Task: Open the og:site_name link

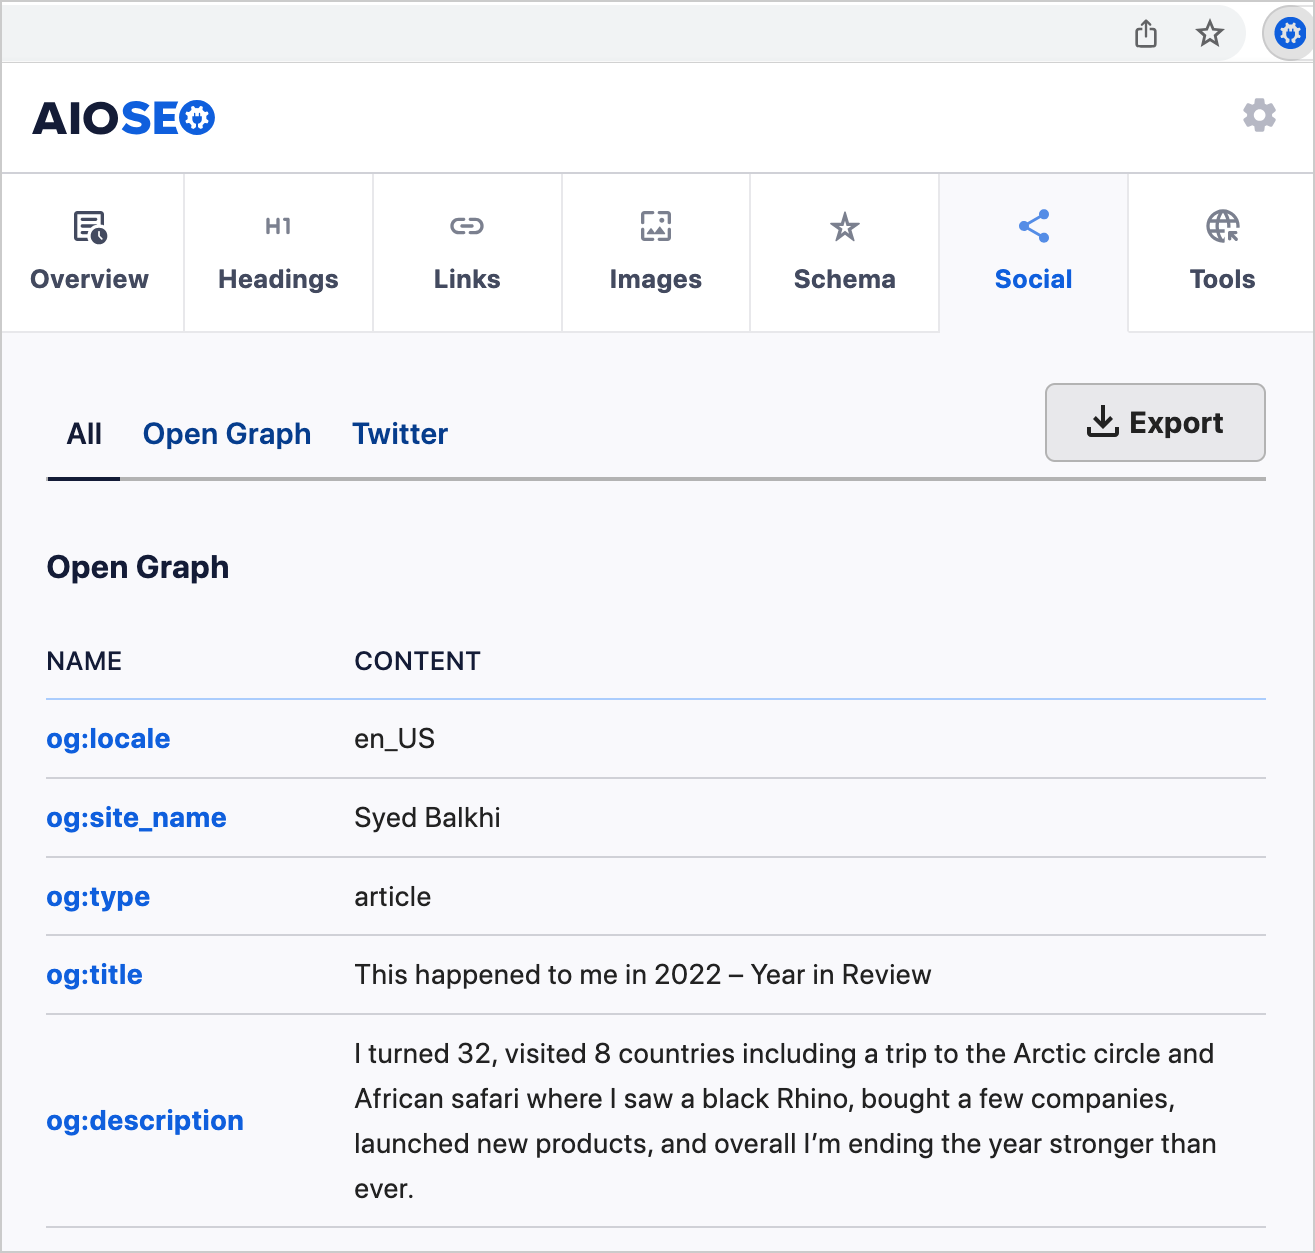Action: tap(137, 818)
